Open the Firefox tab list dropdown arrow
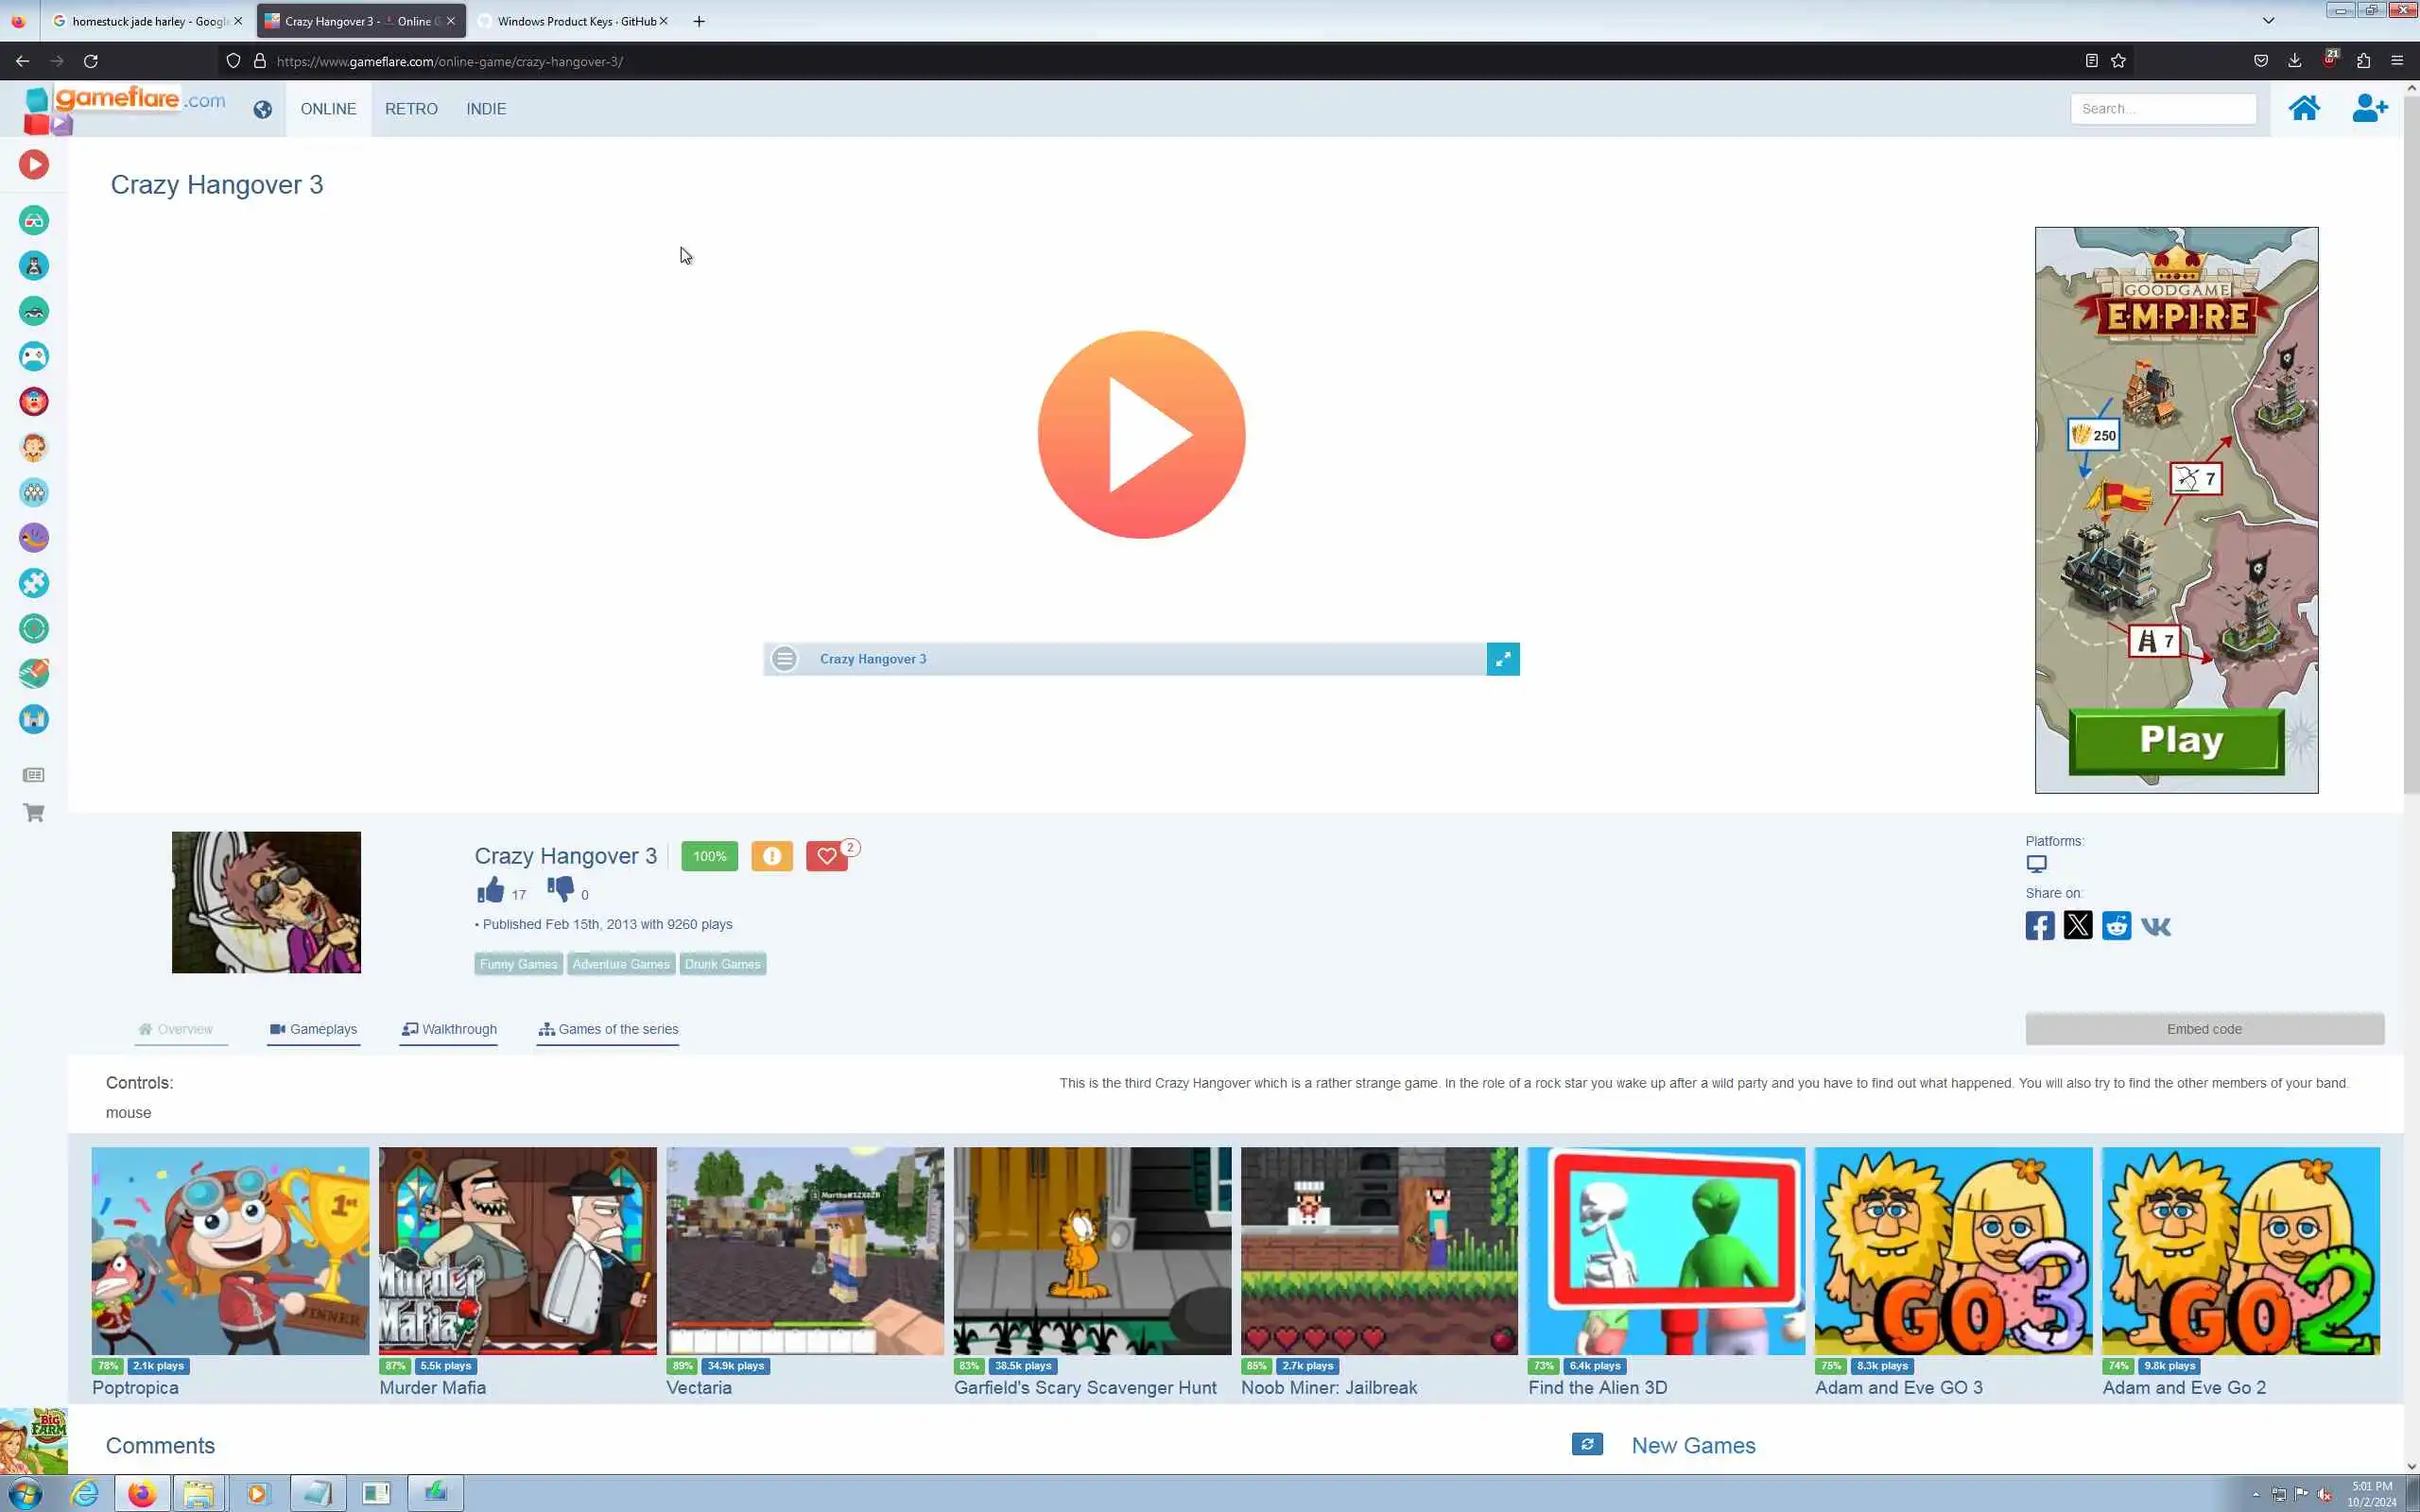This screenshot has width=2420, height=1512. click(2268, 20)
